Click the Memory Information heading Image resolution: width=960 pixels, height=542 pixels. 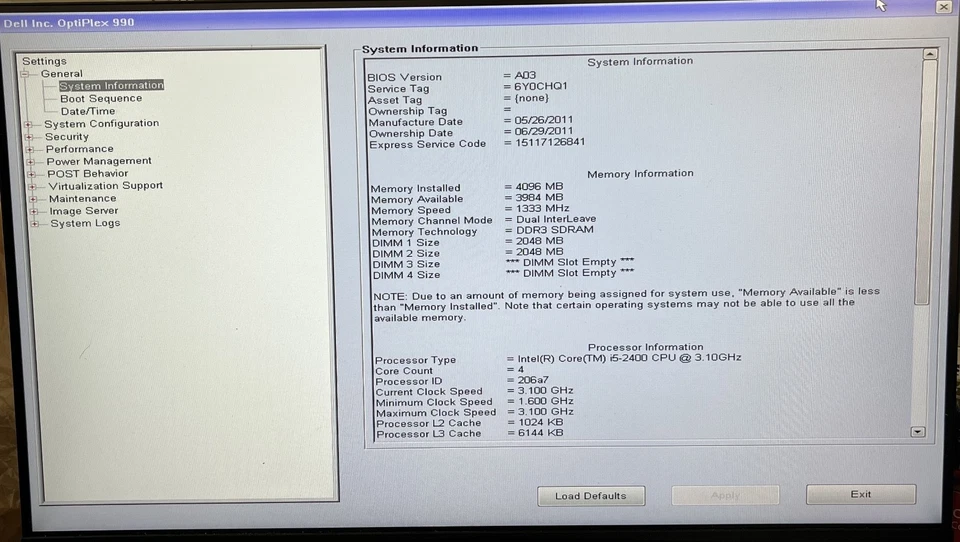[x=640, y=174]
